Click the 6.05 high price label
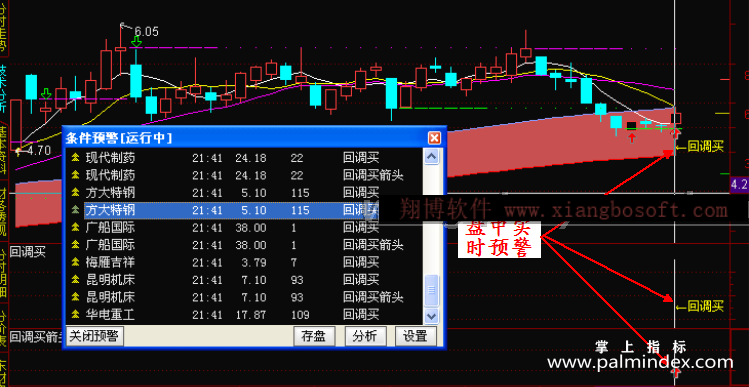 point(146,32)
